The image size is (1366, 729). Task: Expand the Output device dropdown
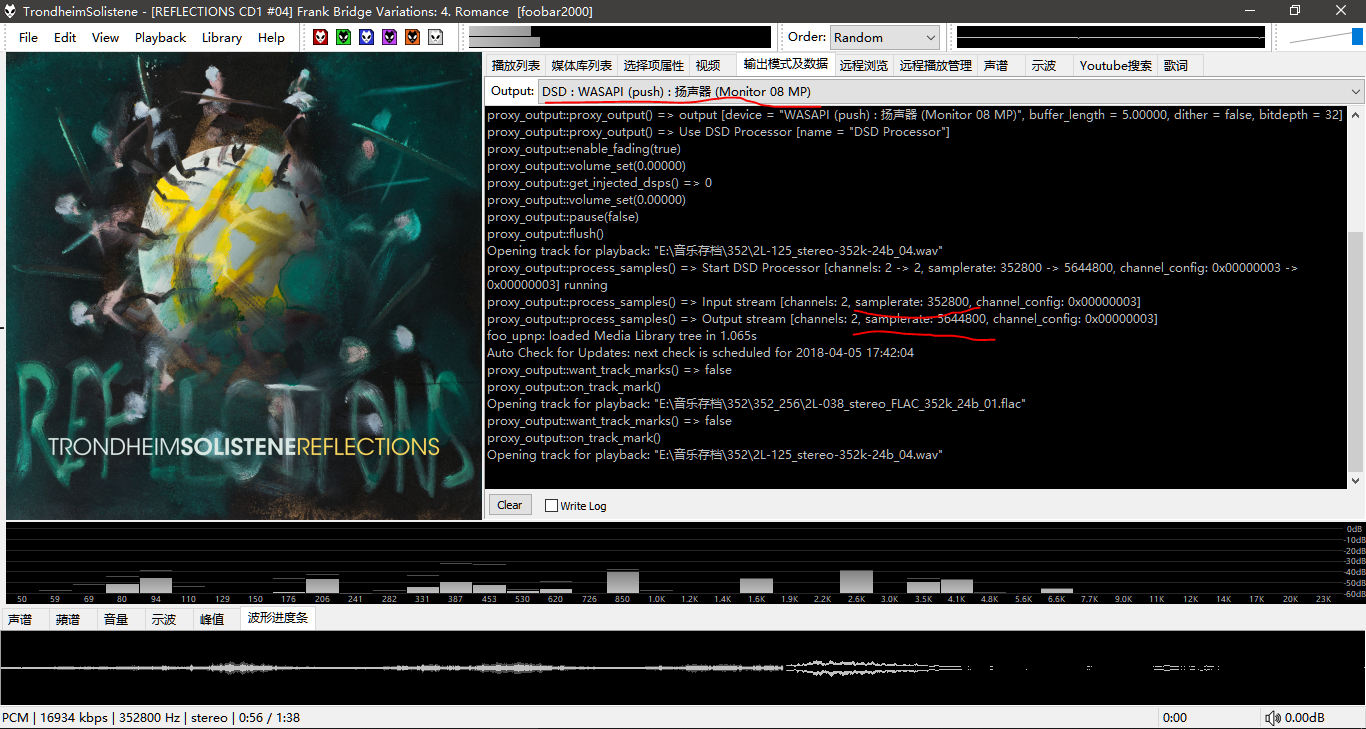pos(950,92)
